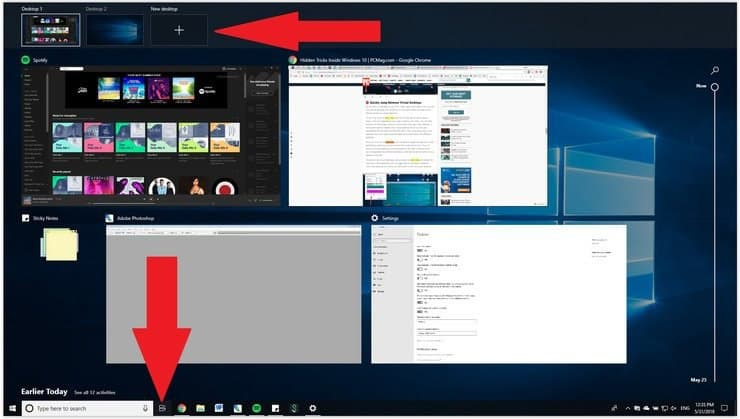Screen dimensions: 740x419
Task: Open the Adobe Photoshop window preview
Action: coord(233,293)
